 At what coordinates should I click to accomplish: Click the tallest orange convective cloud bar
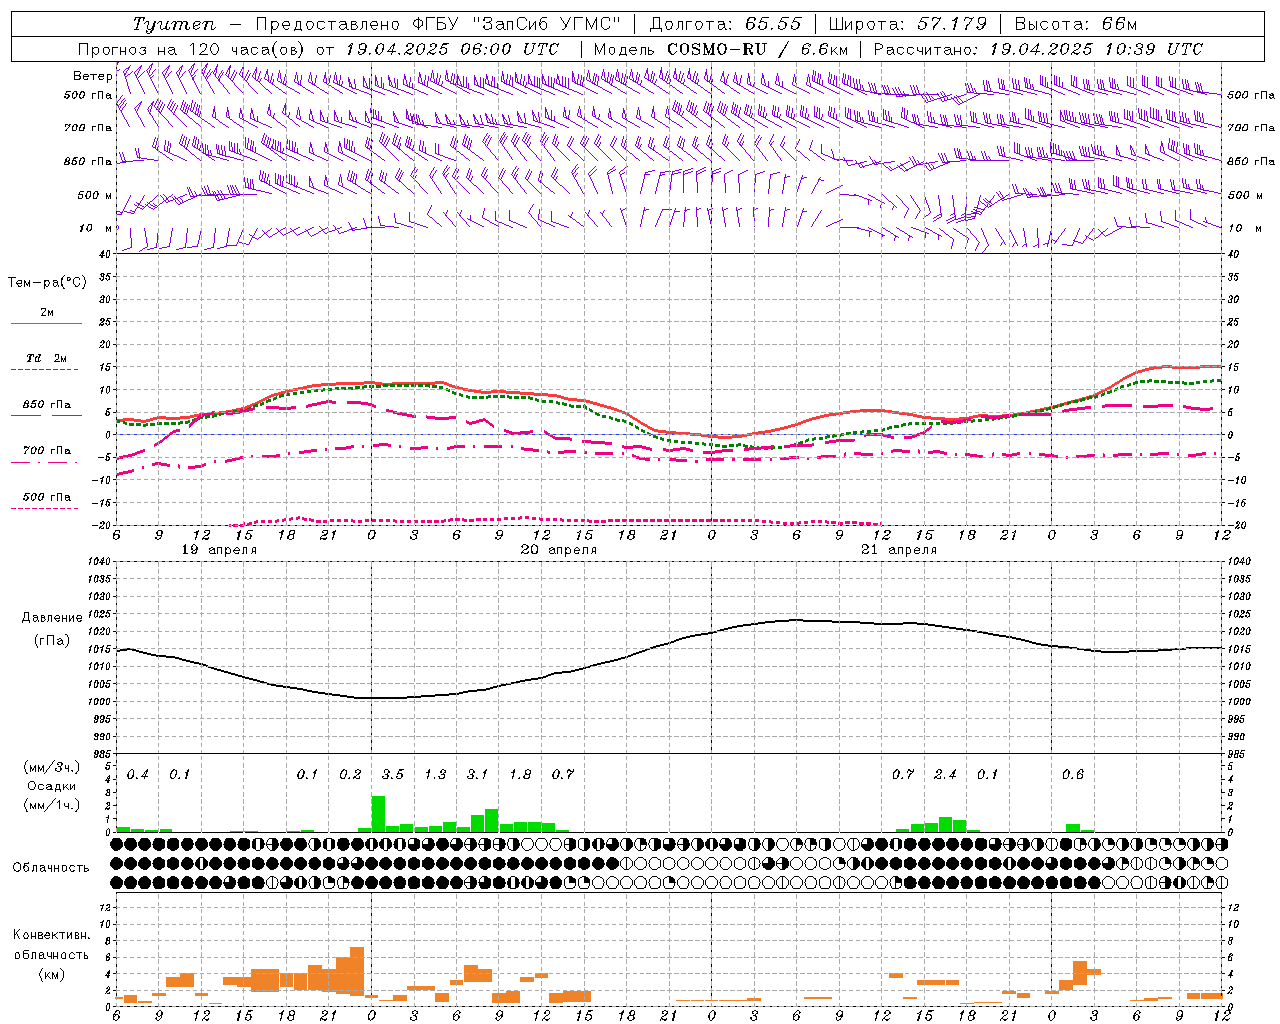point(357,970)
